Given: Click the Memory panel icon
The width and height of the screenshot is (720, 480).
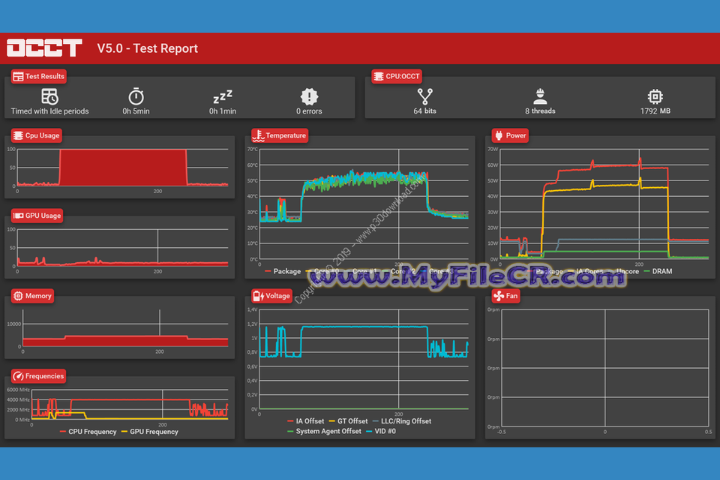Looking at the screenshot, I should click(x=18, y=296).
